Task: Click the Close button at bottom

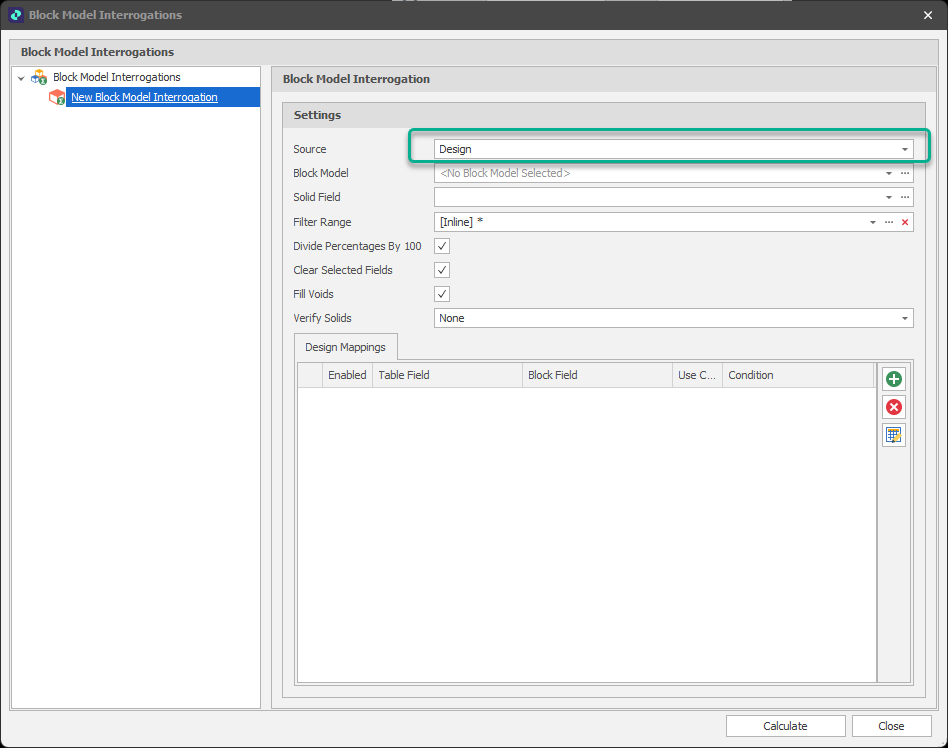Action: 890,726
